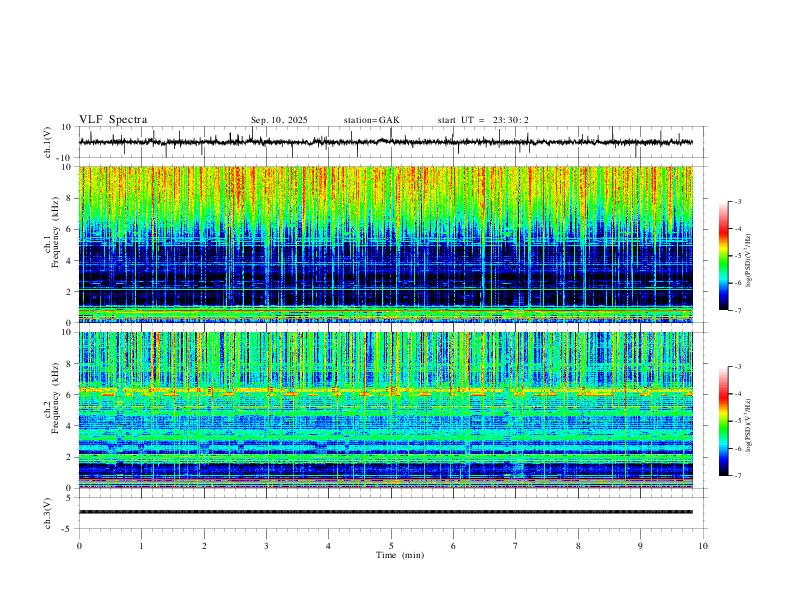Click the time axis tick label "1"

(x=141, y=546)
